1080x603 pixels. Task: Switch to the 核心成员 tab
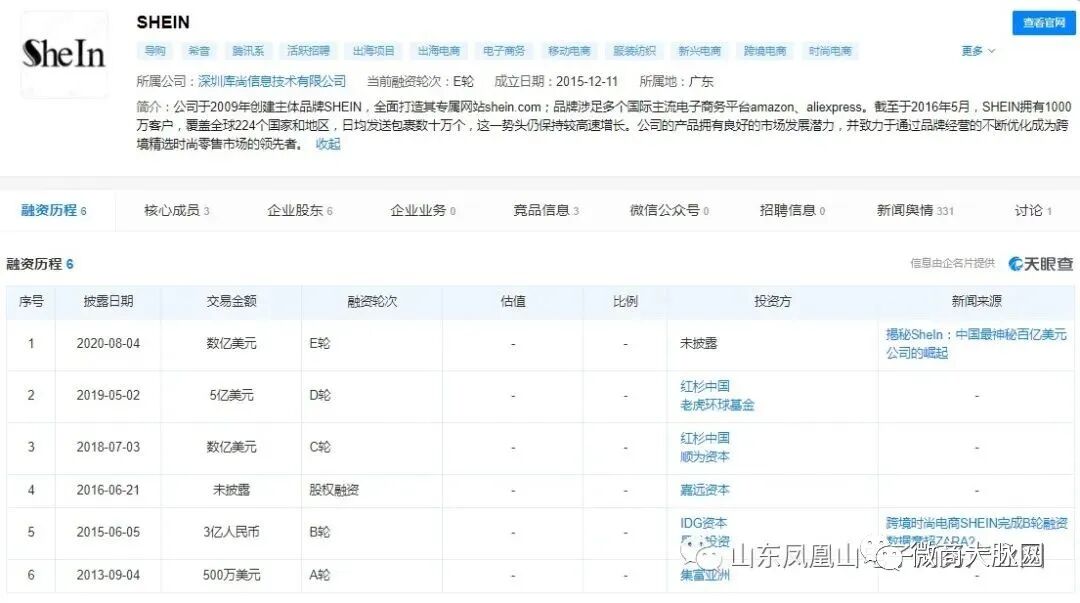coord(176,210)
